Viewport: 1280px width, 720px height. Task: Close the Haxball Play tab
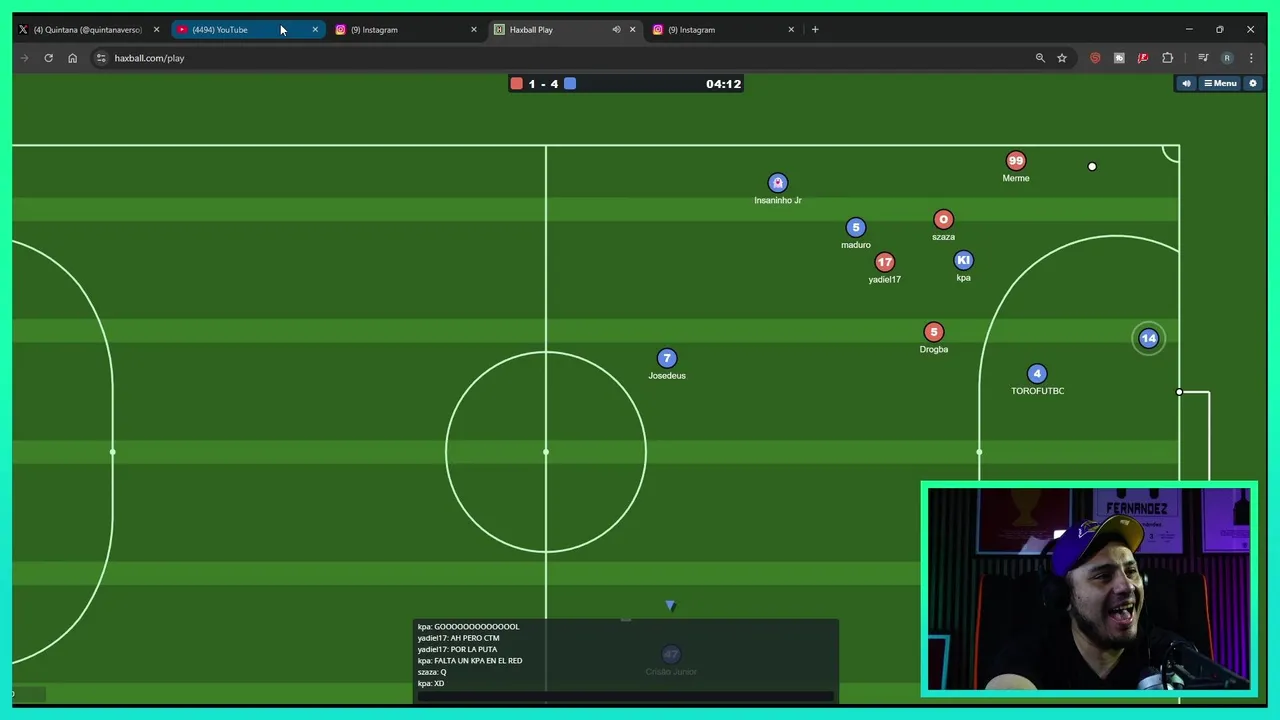point(632,30)
